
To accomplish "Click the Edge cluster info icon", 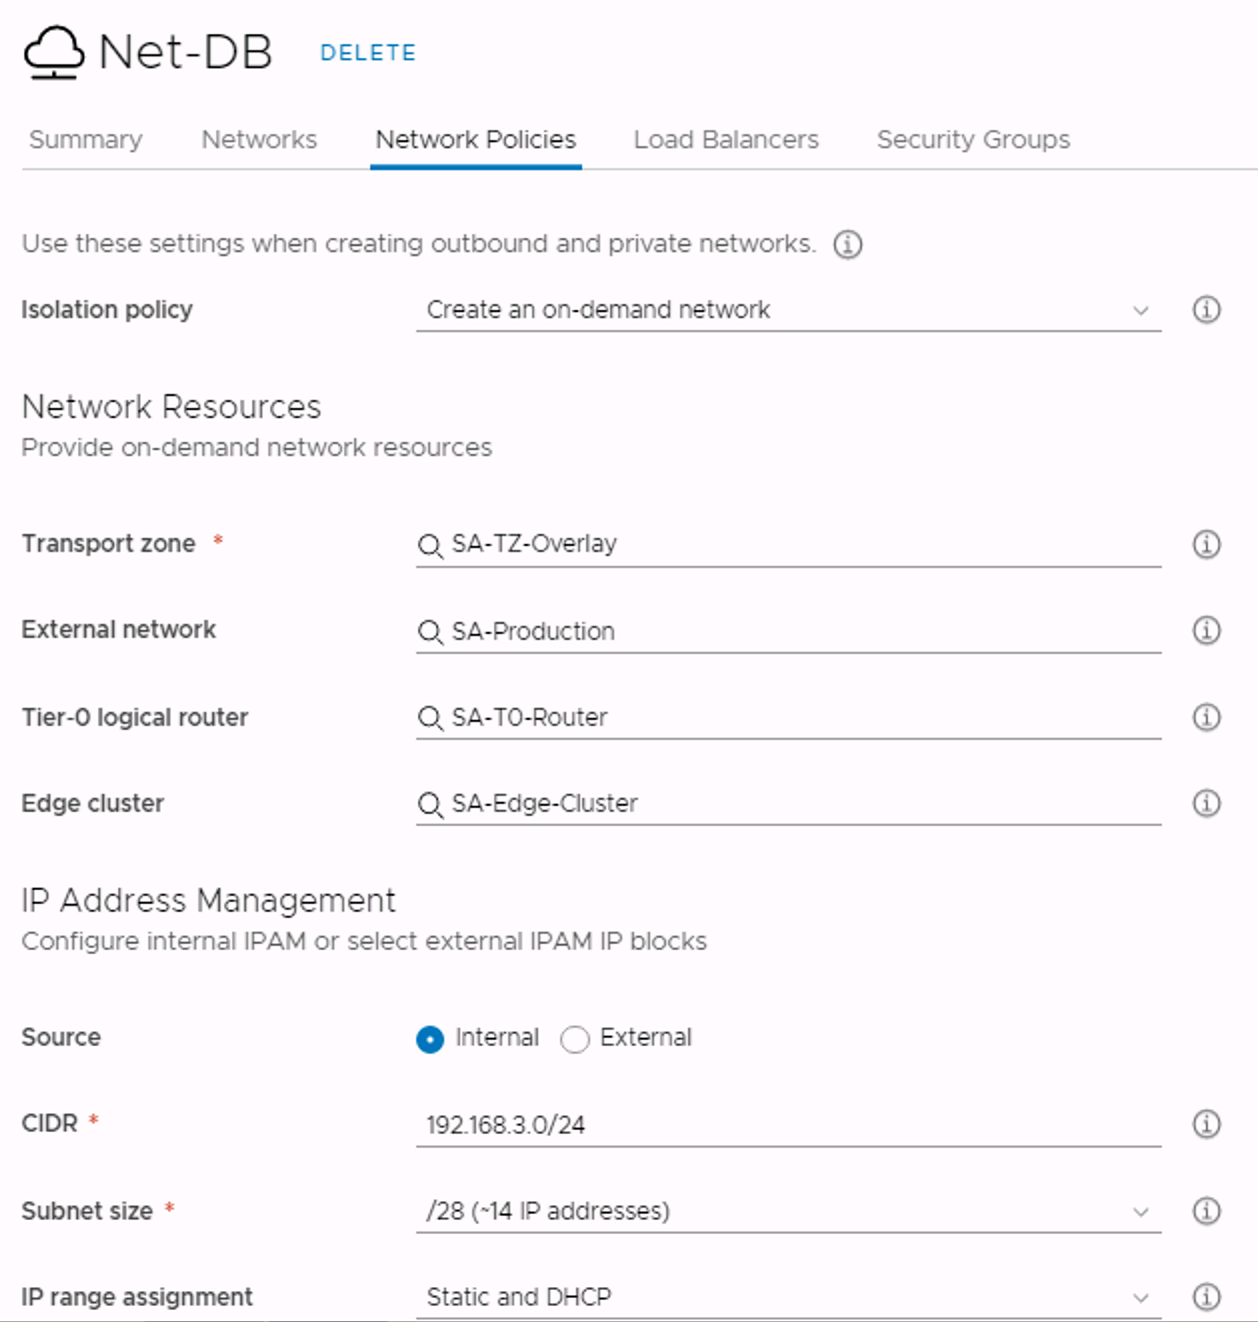I will point(1206,803).
